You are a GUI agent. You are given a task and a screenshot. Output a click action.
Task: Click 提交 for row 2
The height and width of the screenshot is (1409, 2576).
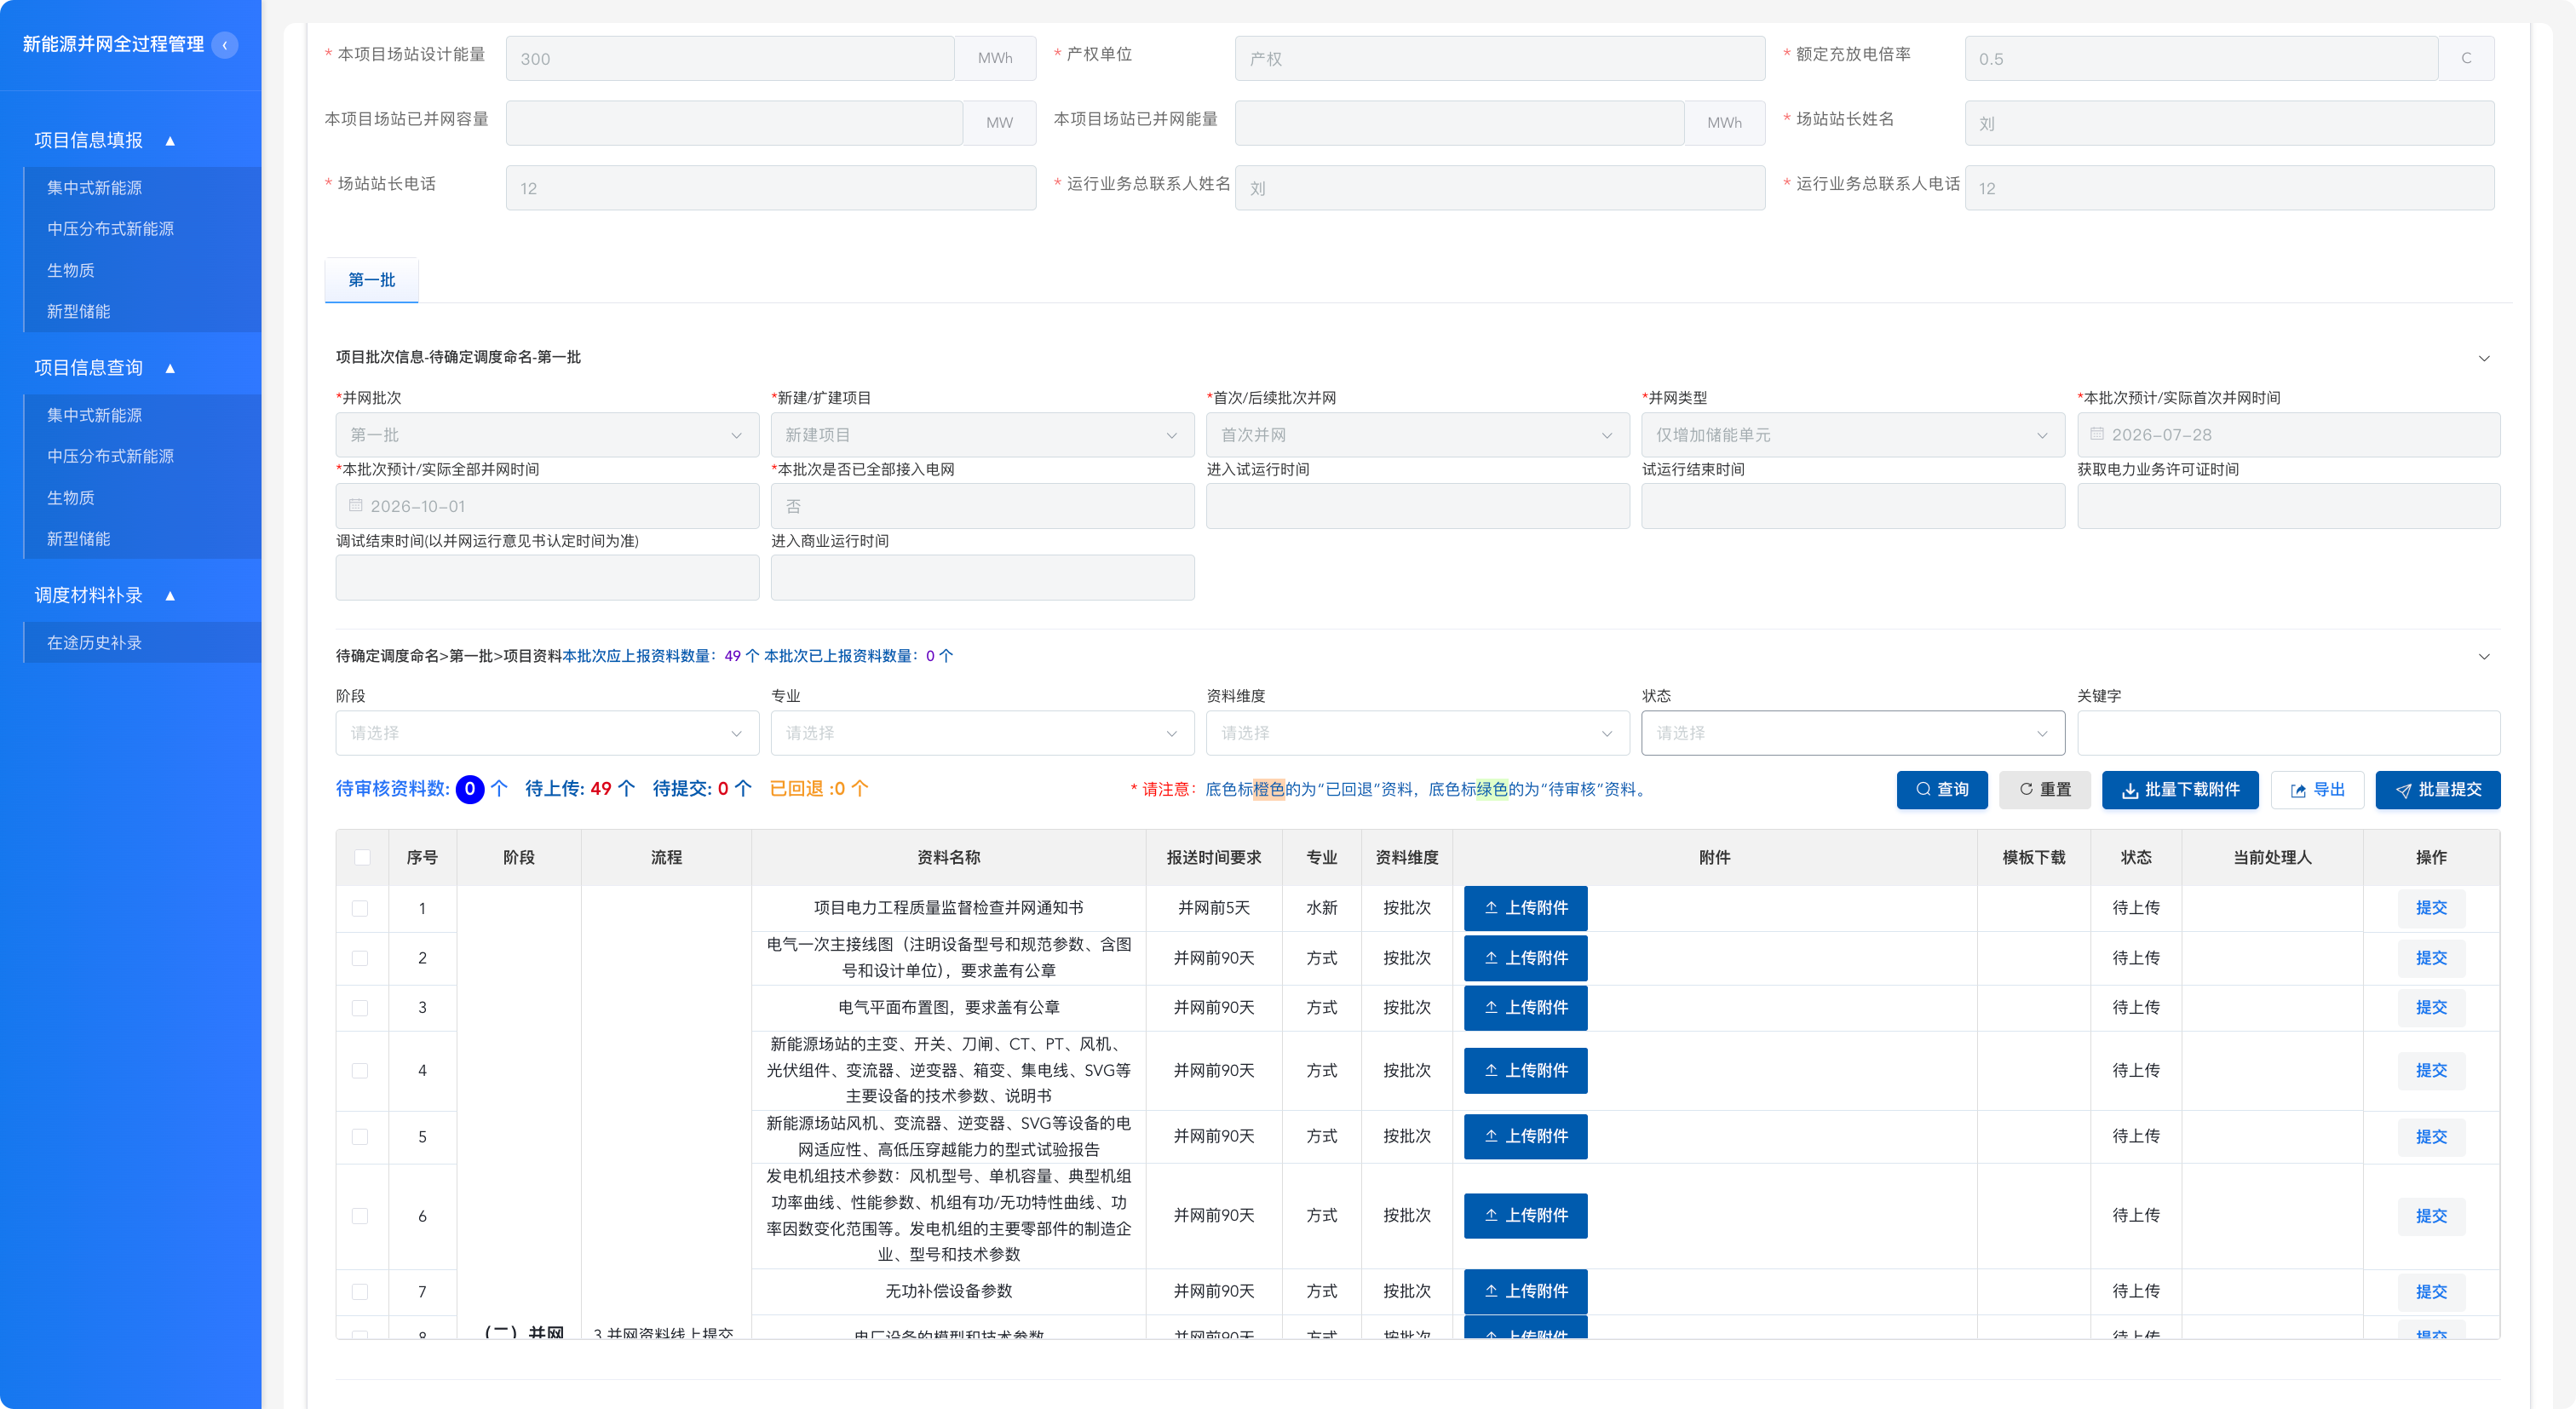[x=2431, y=958]
